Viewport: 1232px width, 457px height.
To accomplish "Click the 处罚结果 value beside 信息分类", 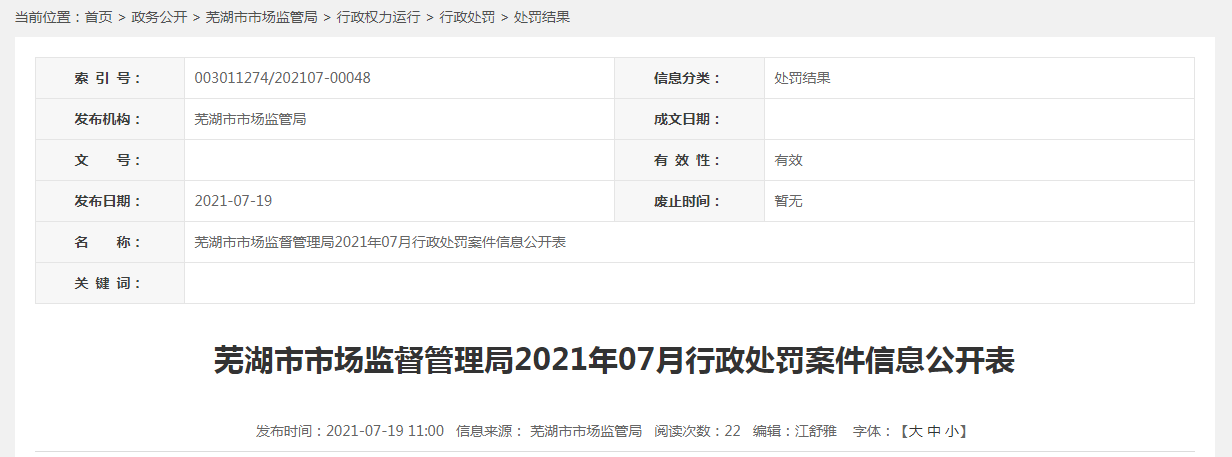I will (802, 78).
